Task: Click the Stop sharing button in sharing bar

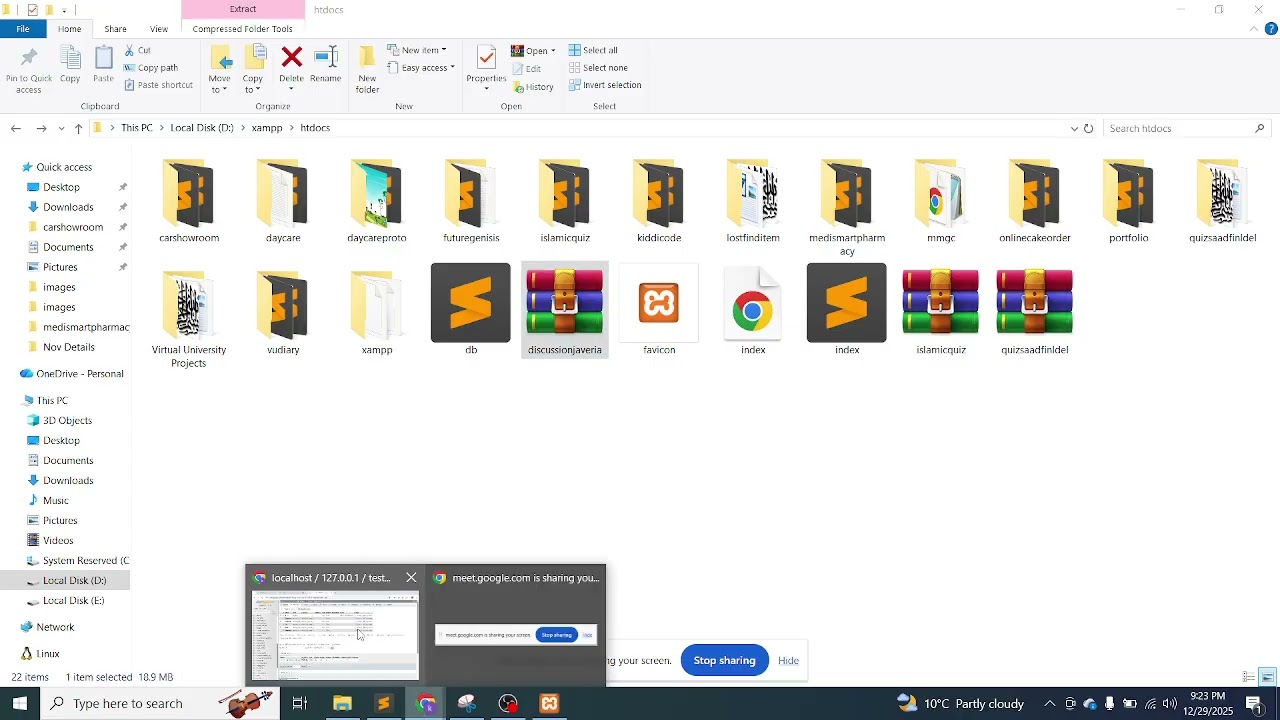Action: 725,660
